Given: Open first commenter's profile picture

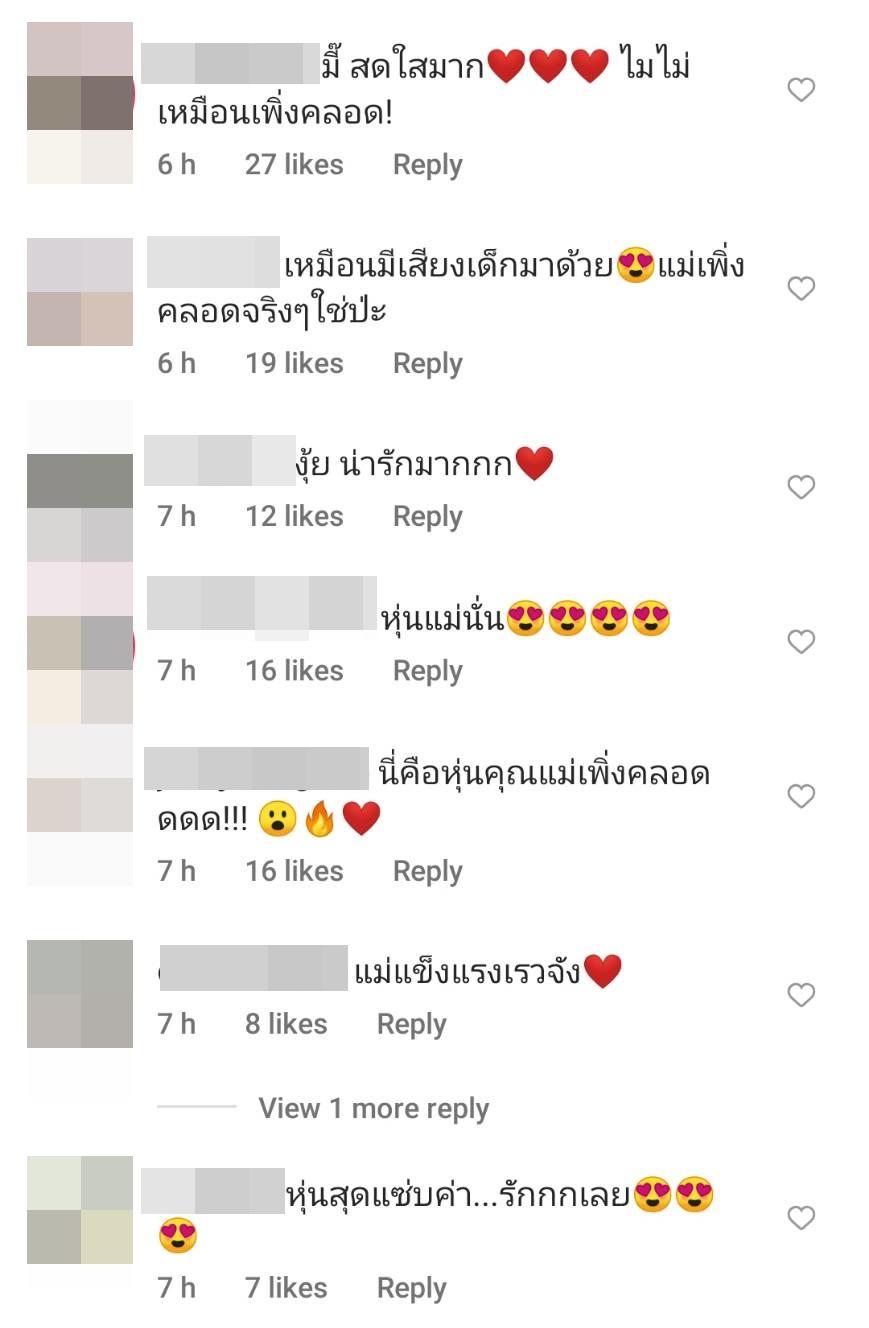Looking at the screenshot, I should coord(80,103).
